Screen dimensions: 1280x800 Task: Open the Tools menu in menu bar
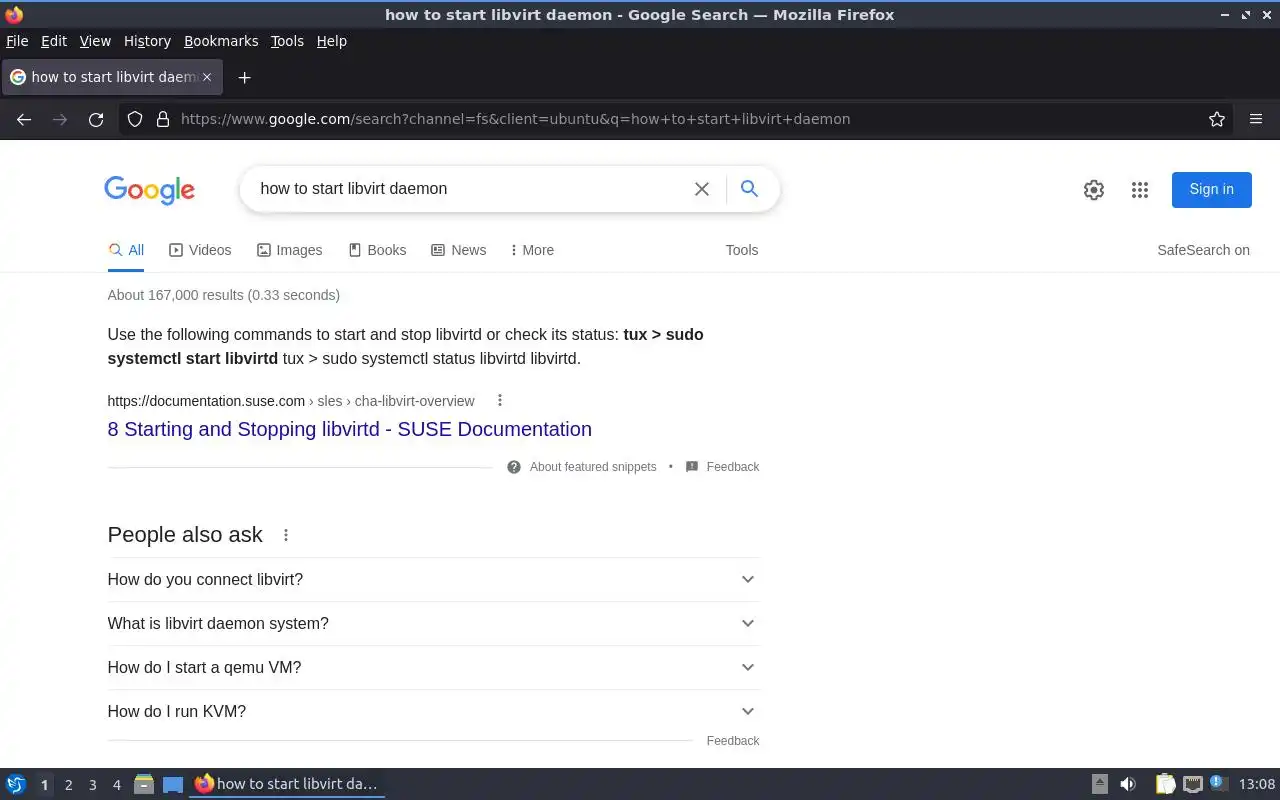click(x=287, y=41)
